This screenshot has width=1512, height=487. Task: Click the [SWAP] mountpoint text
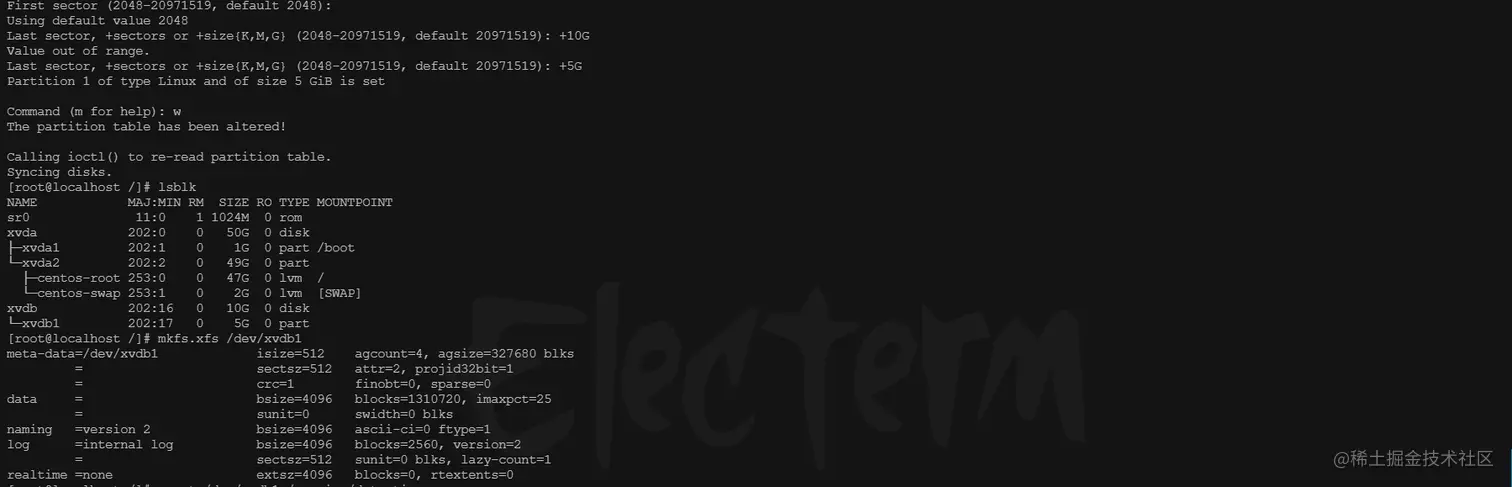coord(339,293)
